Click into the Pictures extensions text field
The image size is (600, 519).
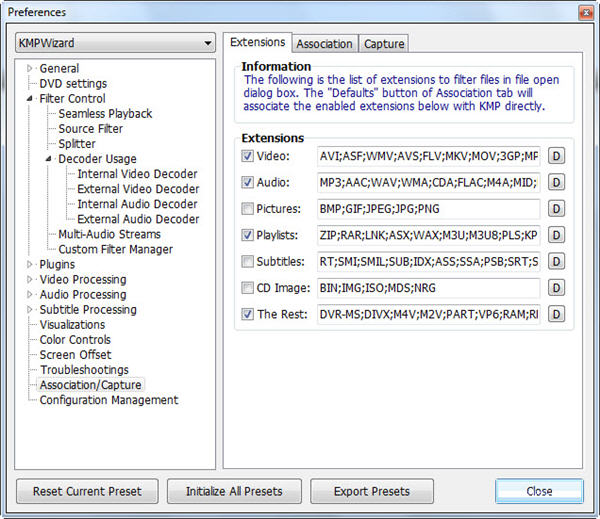point(428,209)
